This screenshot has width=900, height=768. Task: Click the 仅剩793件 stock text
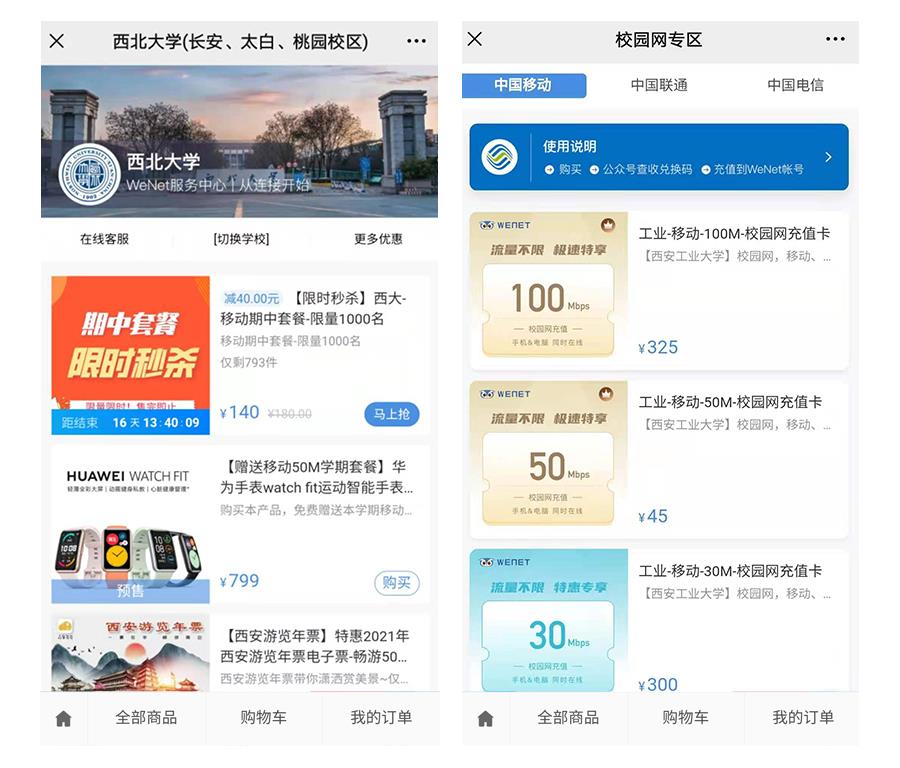(x=249, y=363)
